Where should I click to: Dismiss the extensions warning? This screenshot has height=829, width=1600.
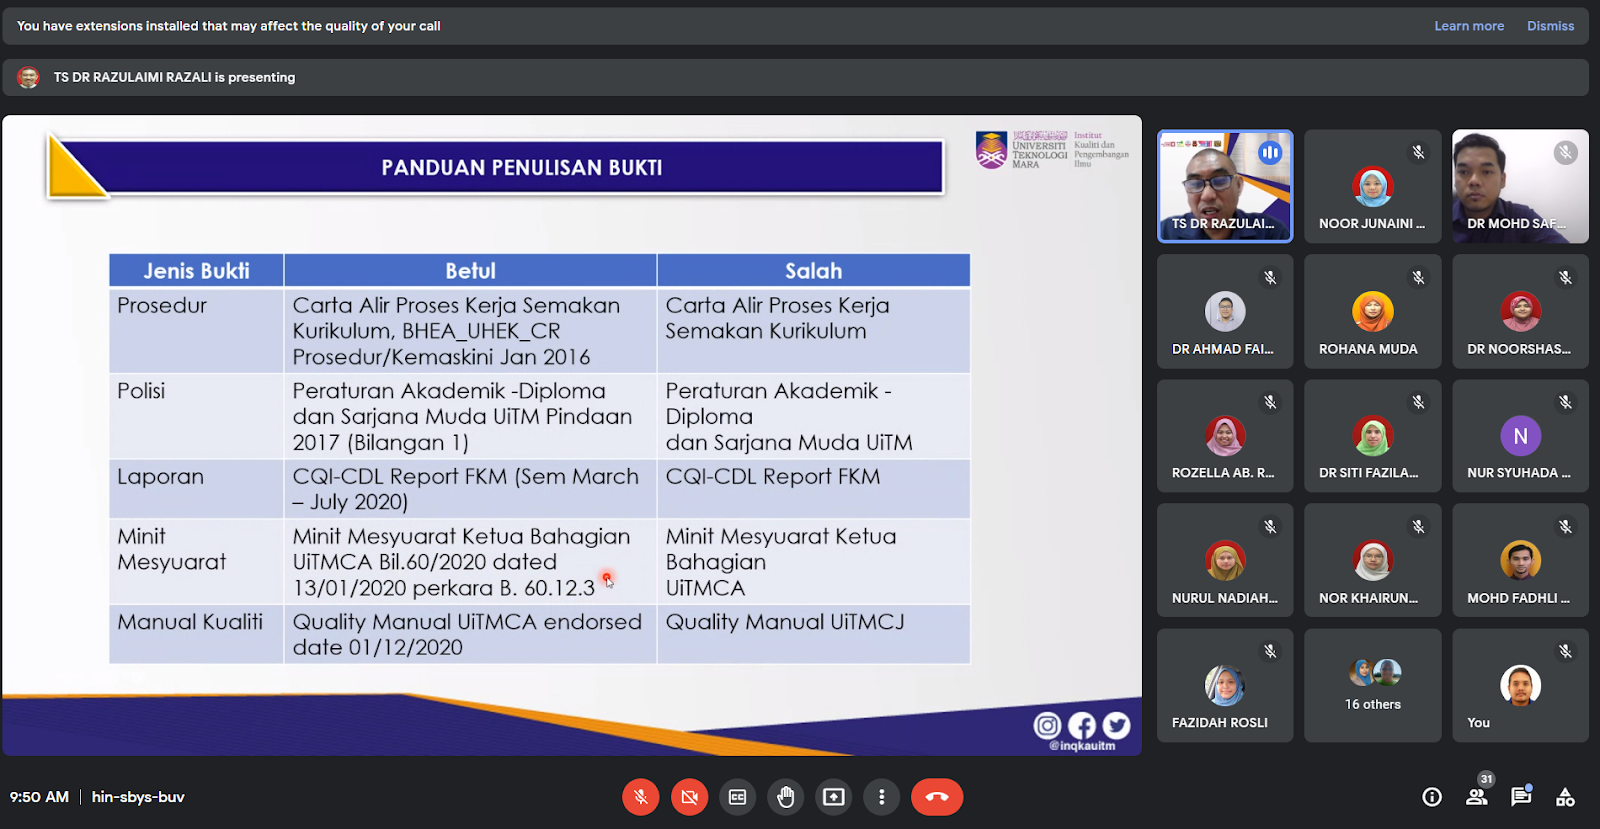coord(1550,26)
